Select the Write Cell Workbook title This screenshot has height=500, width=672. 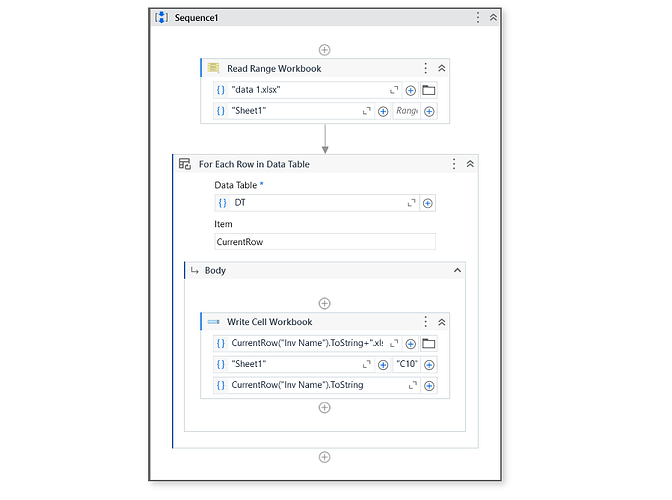[270, 322]
